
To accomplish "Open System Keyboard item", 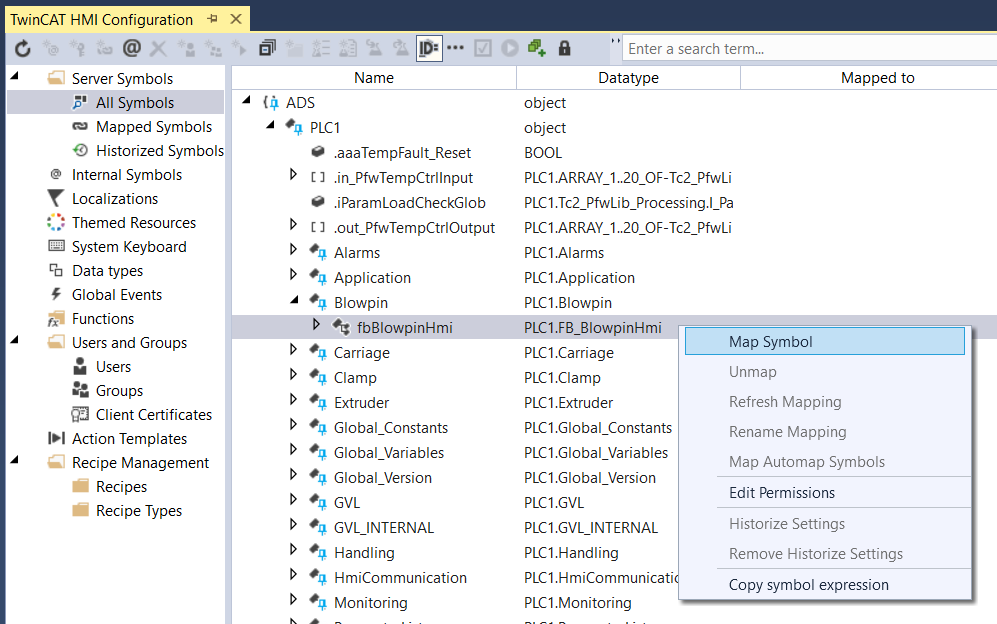I will [129, 247].
